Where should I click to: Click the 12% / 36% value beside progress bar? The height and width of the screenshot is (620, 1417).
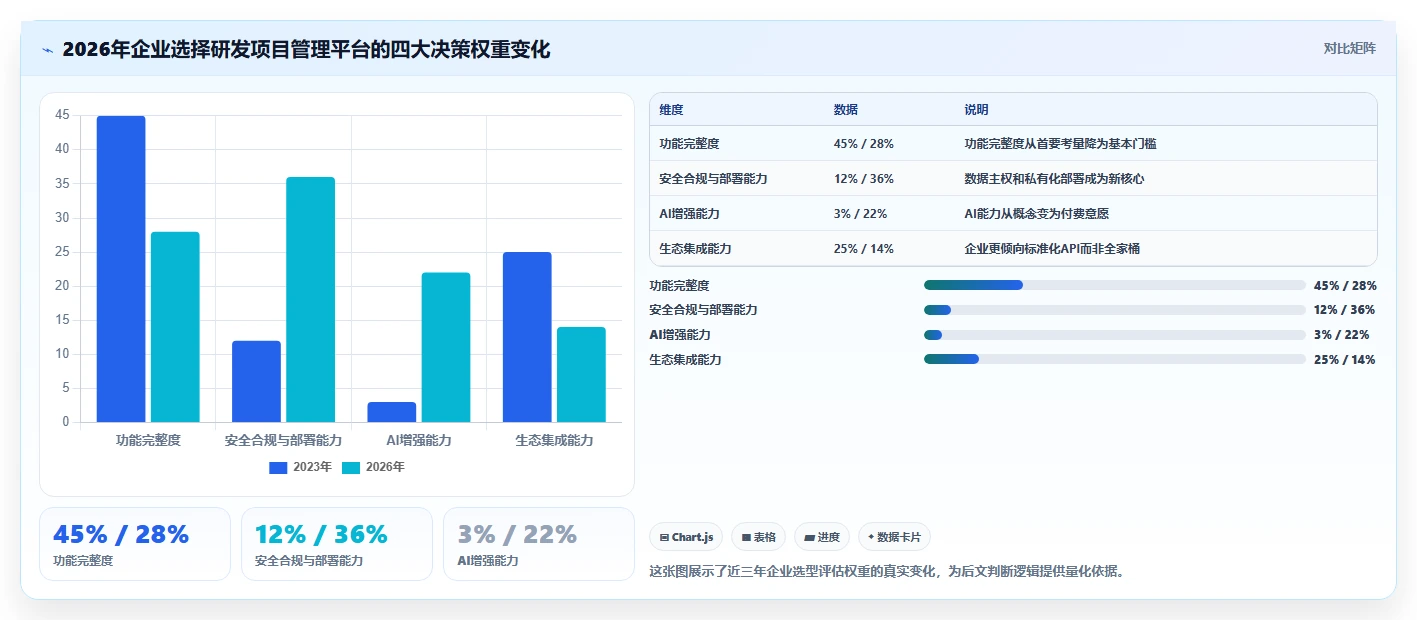(x=1345, y=310)
